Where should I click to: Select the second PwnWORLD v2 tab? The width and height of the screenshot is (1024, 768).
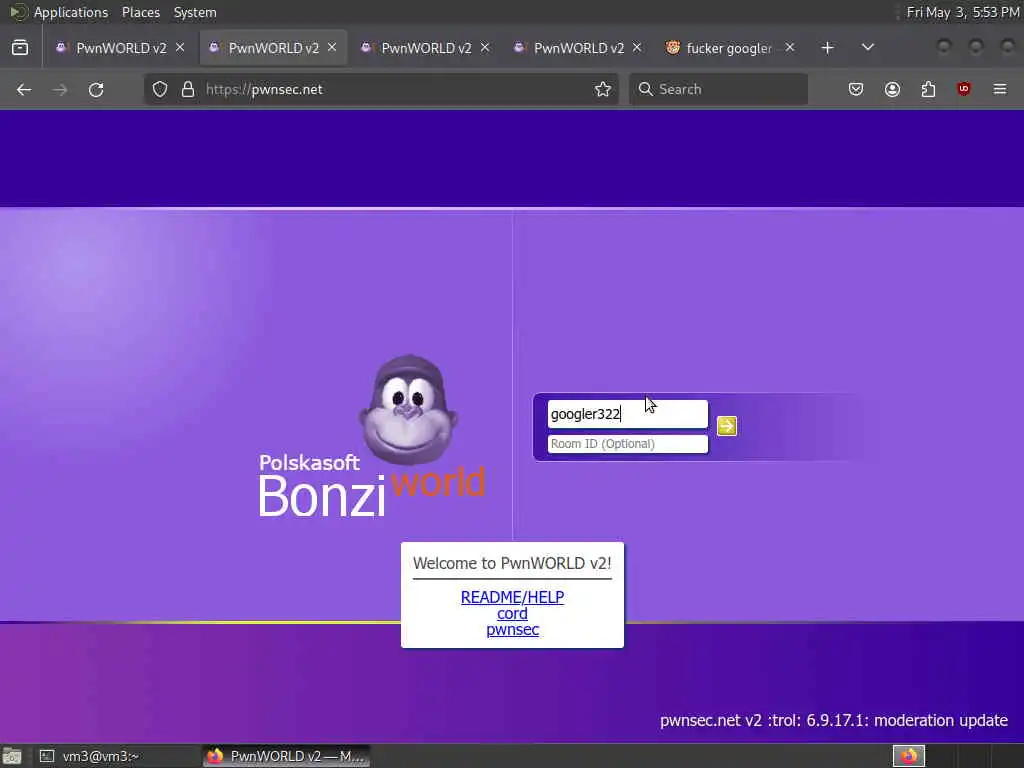274,48
